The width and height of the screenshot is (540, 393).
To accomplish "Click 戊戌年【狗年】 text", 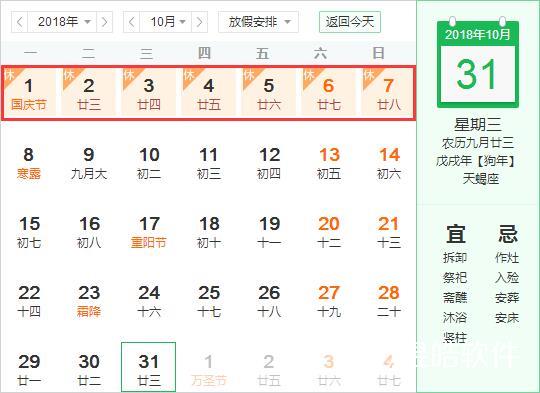I will pos(478,161).
